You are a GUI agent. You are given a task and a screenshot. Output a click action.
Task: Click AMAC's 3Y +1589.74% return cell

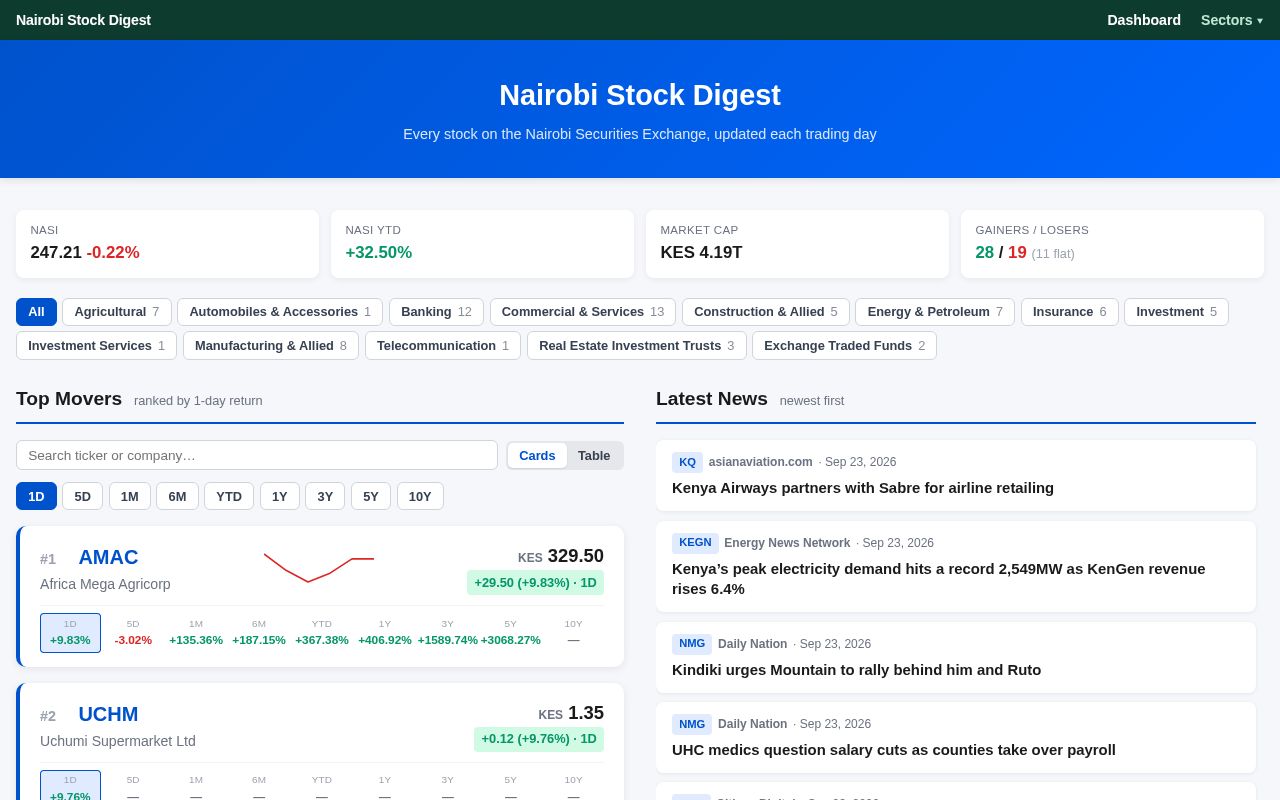(x=448, y=633)
